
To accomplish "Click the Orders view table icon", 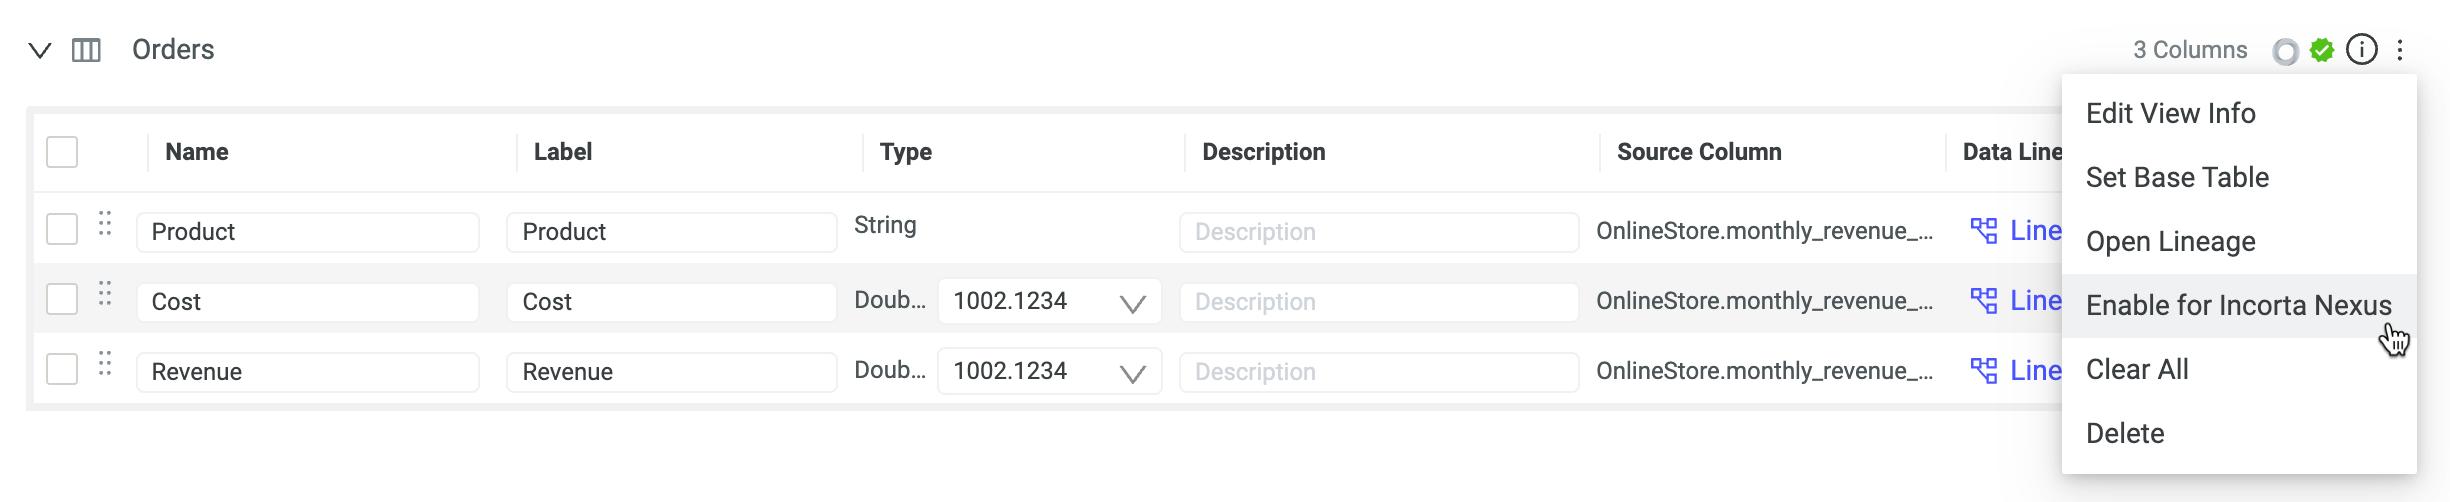I will [x=87, y=50].
